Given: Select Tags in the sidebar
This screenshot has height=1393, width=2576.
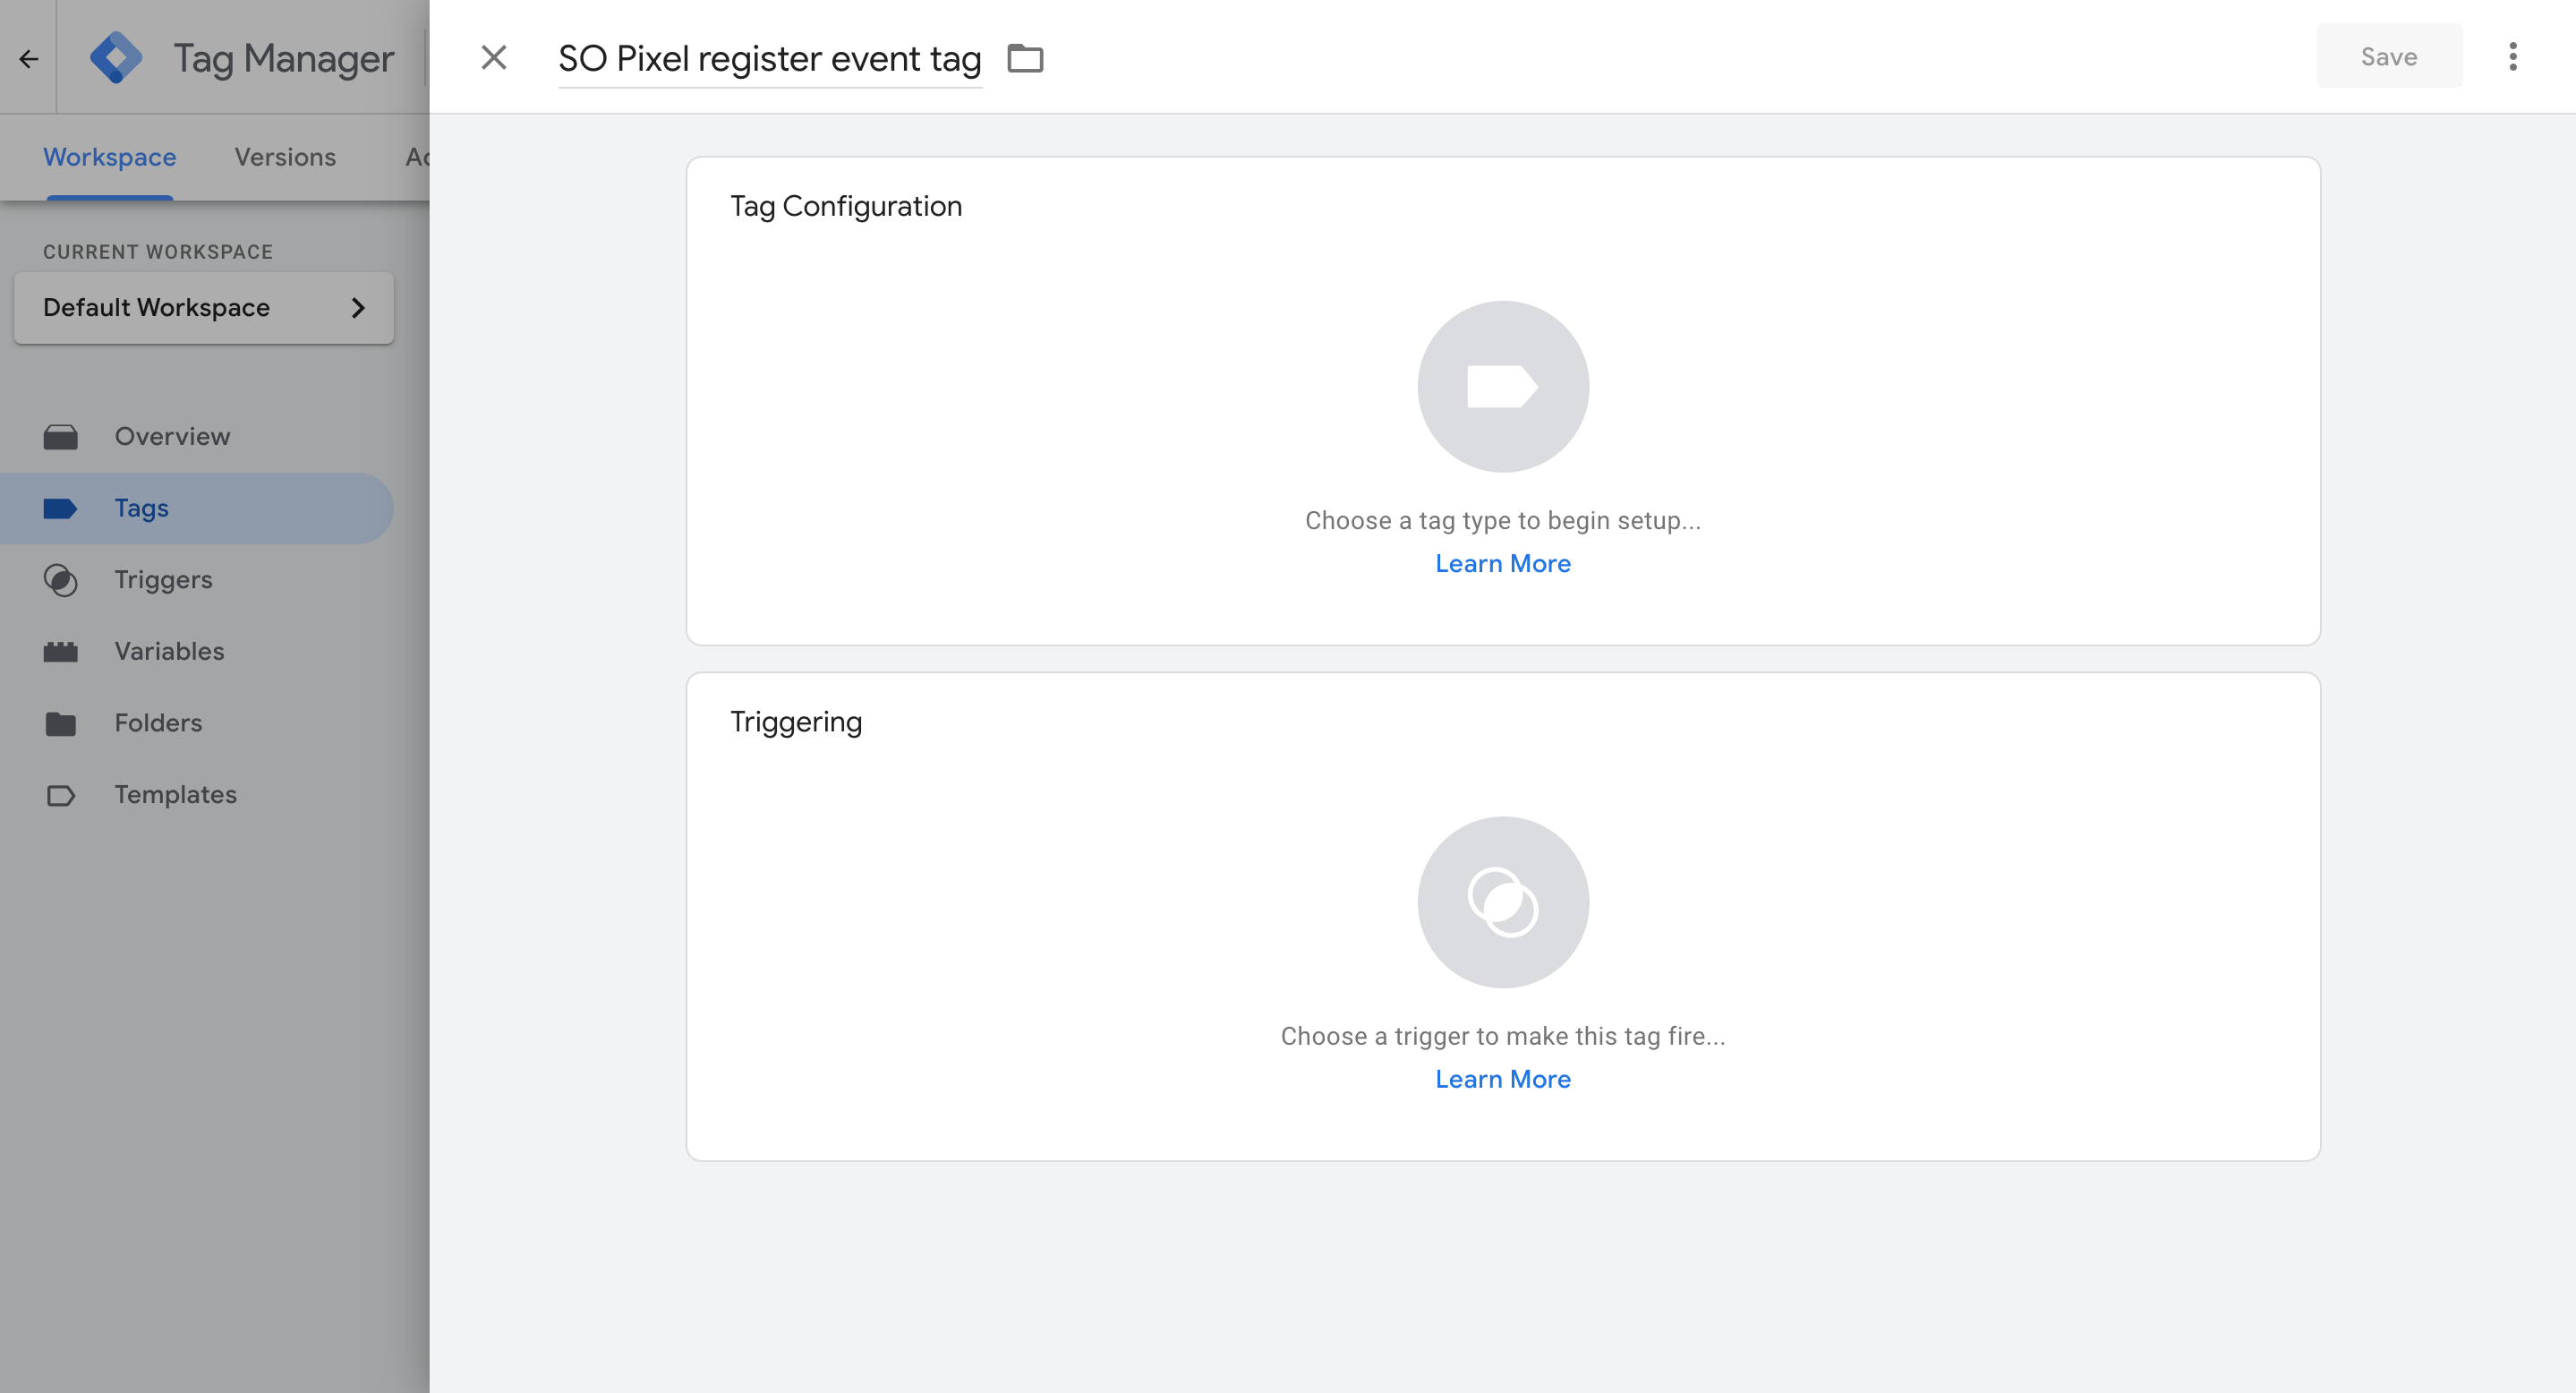Looking at the screenshot, I should click(x=141, y=508).
